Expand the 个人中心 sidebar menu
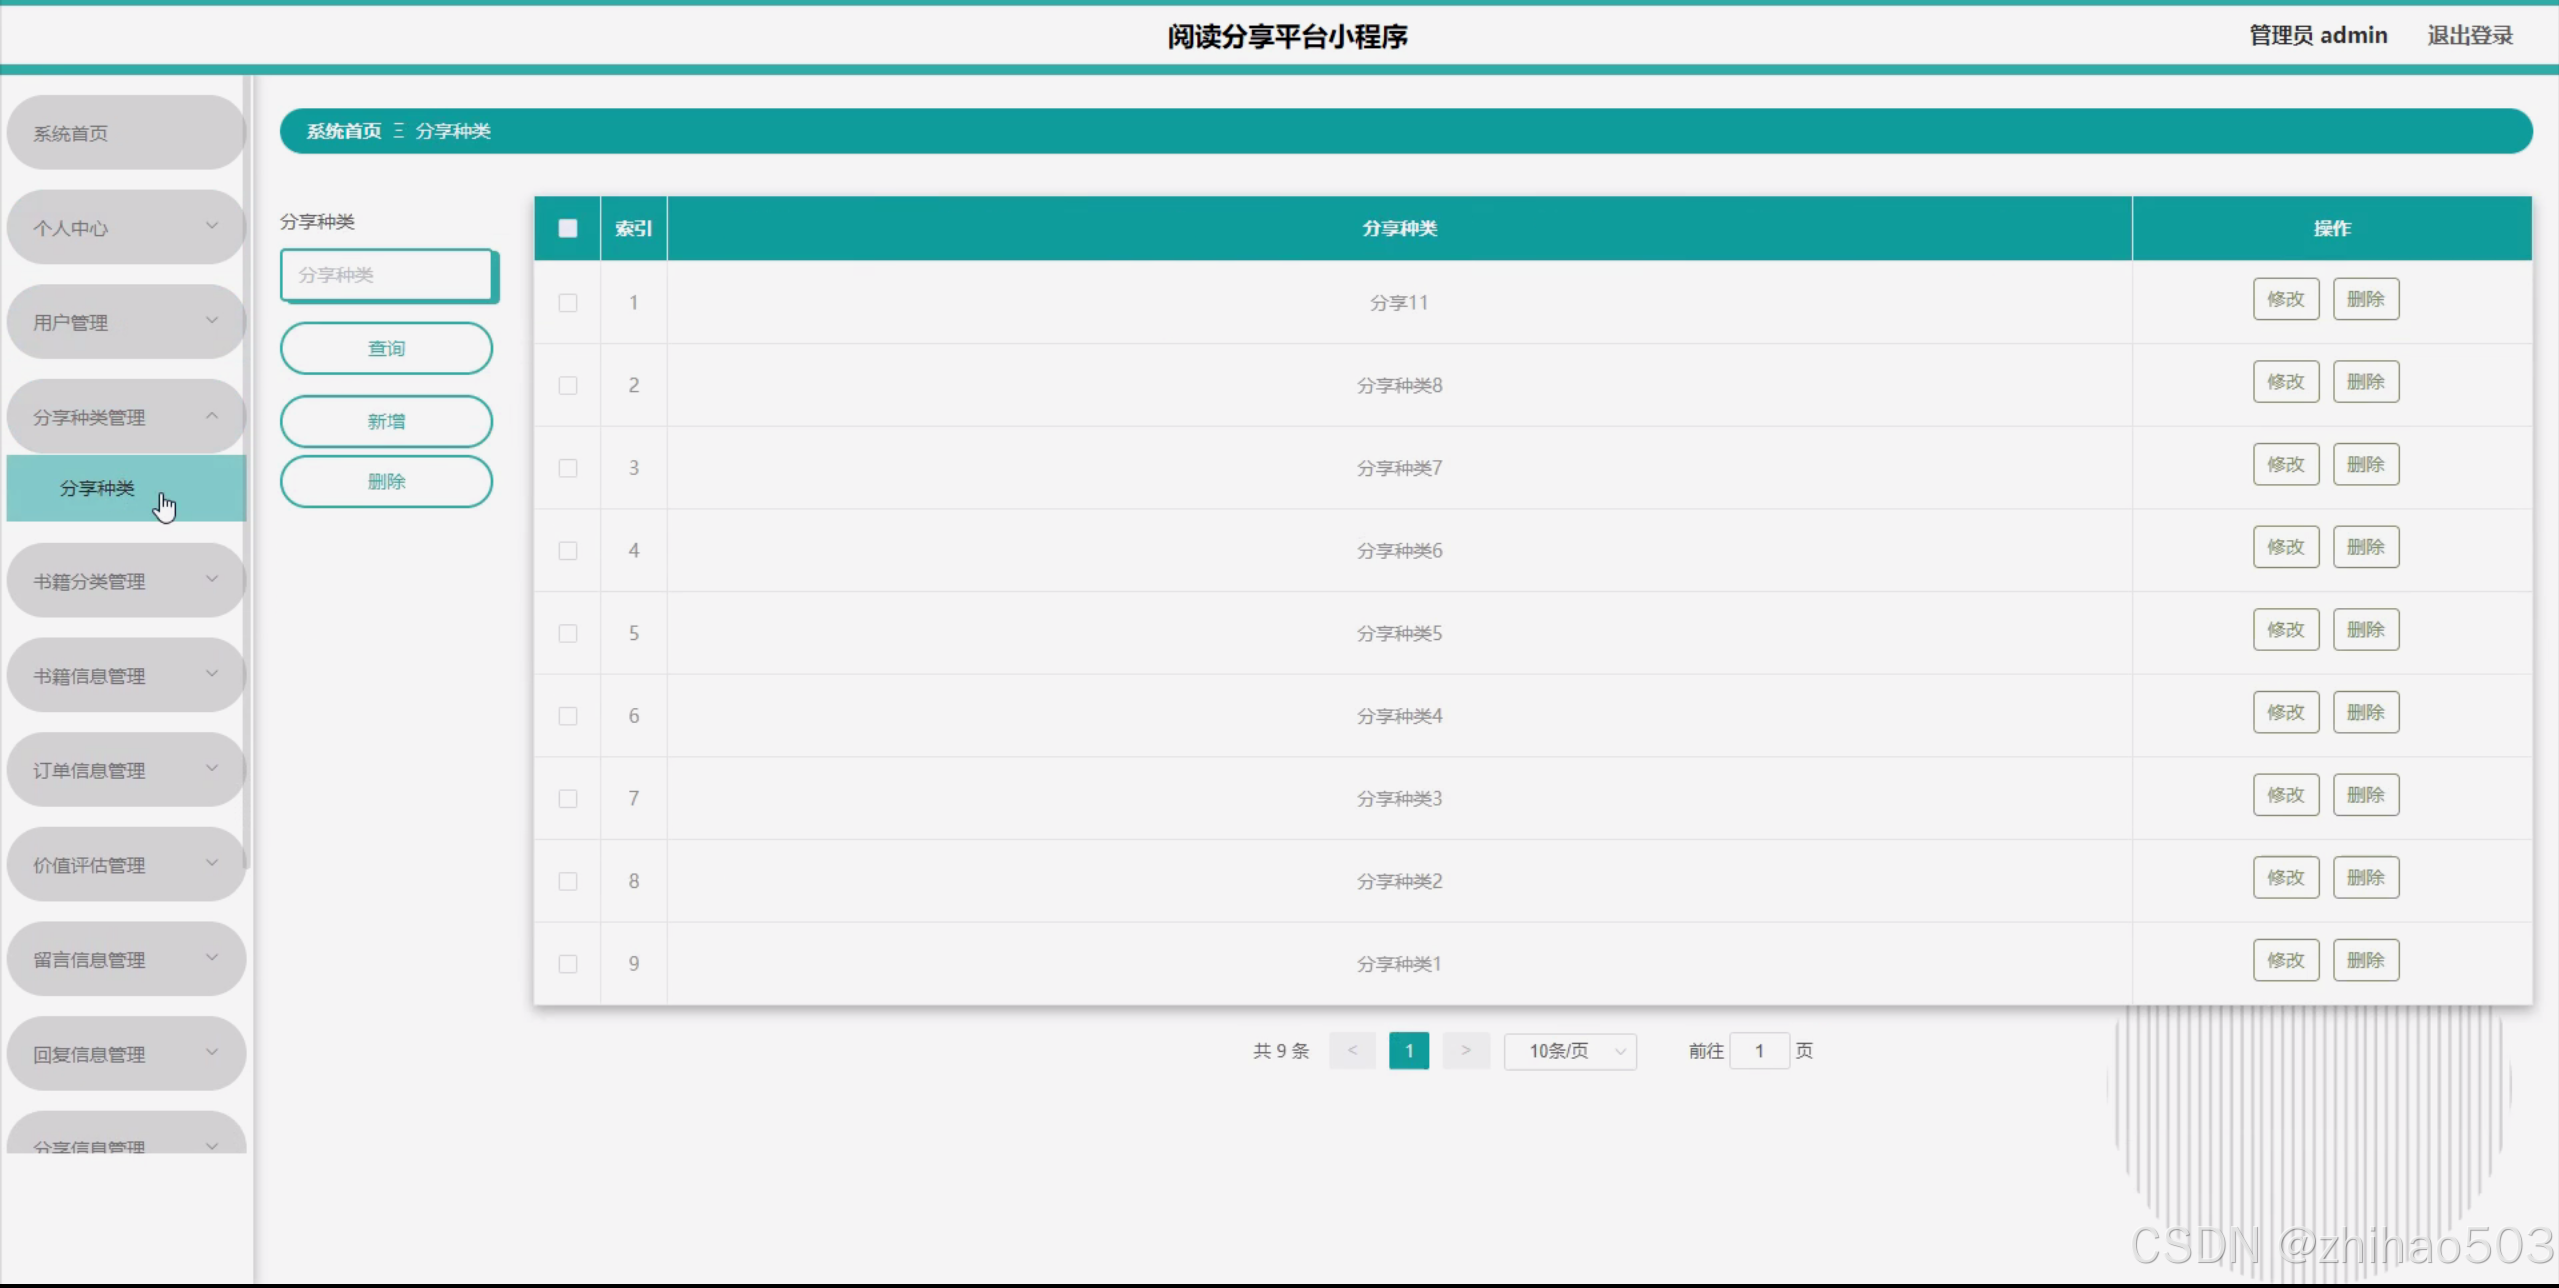2559x1288 pixels. click(x=125, y=228)
